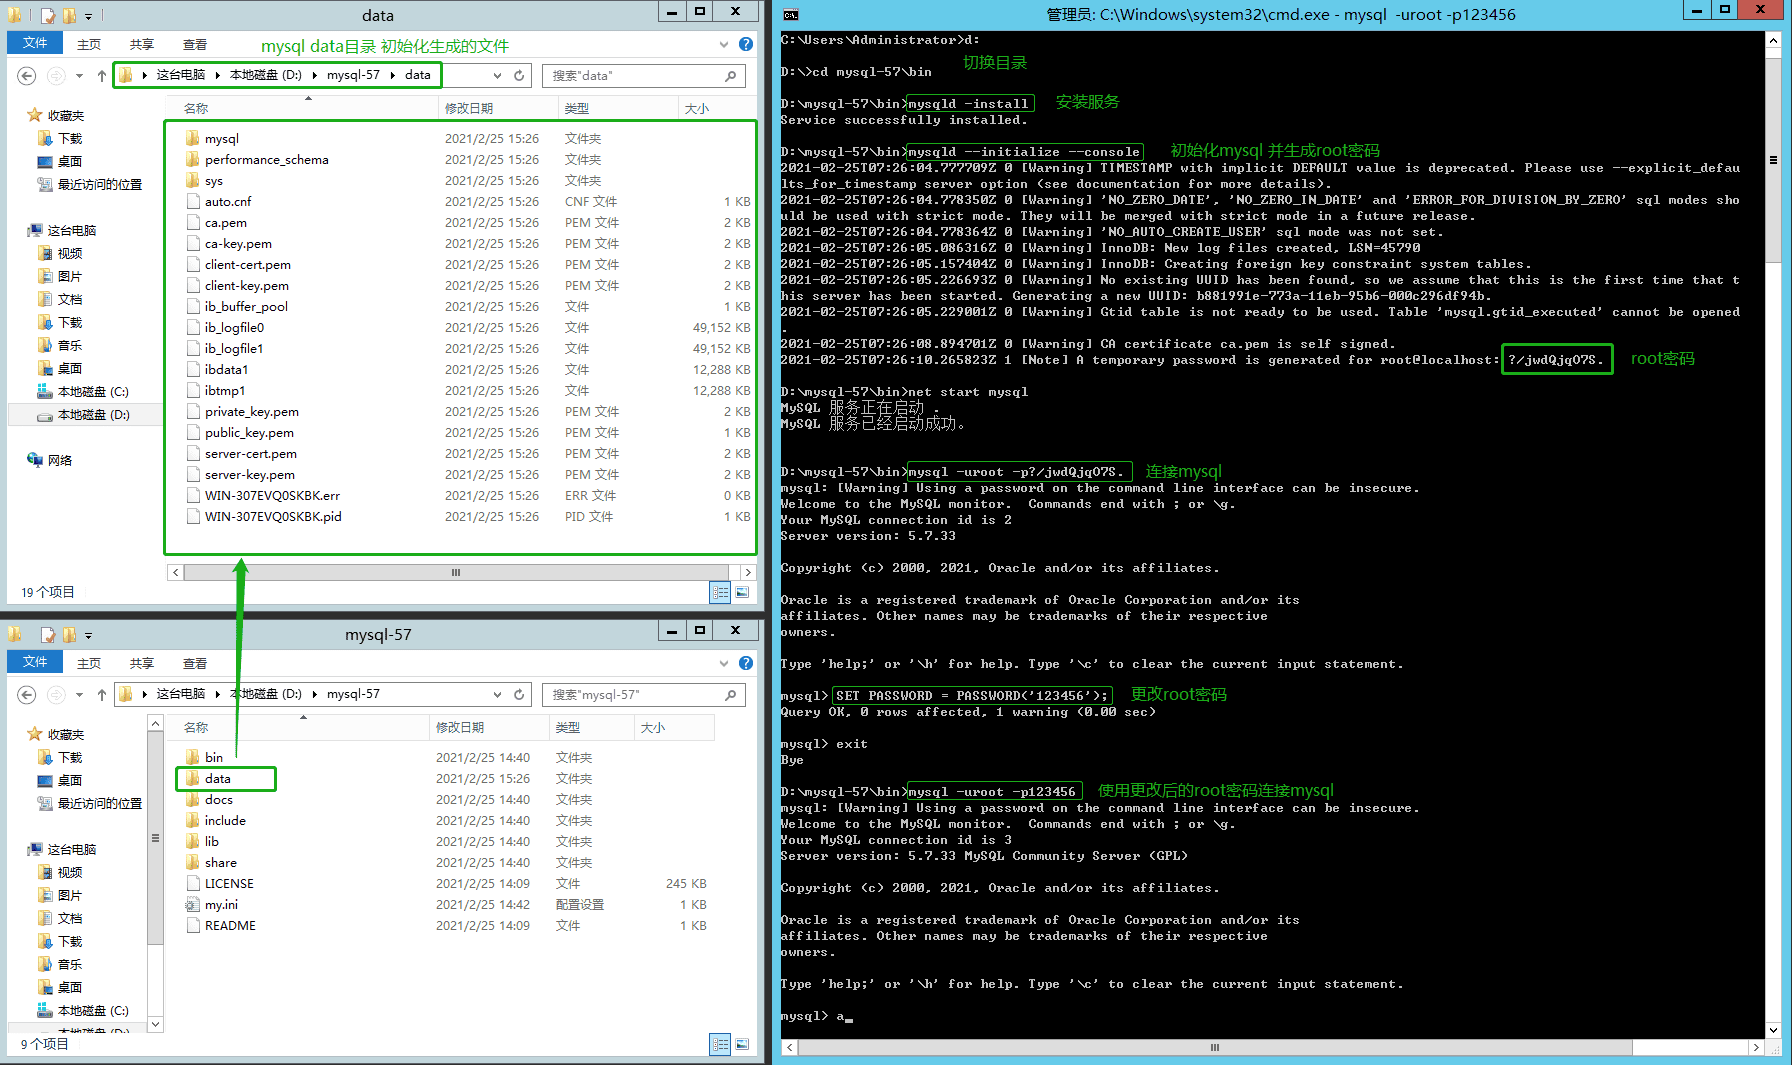Open address history dropdown in mysql-57 window

pos(497,695)
